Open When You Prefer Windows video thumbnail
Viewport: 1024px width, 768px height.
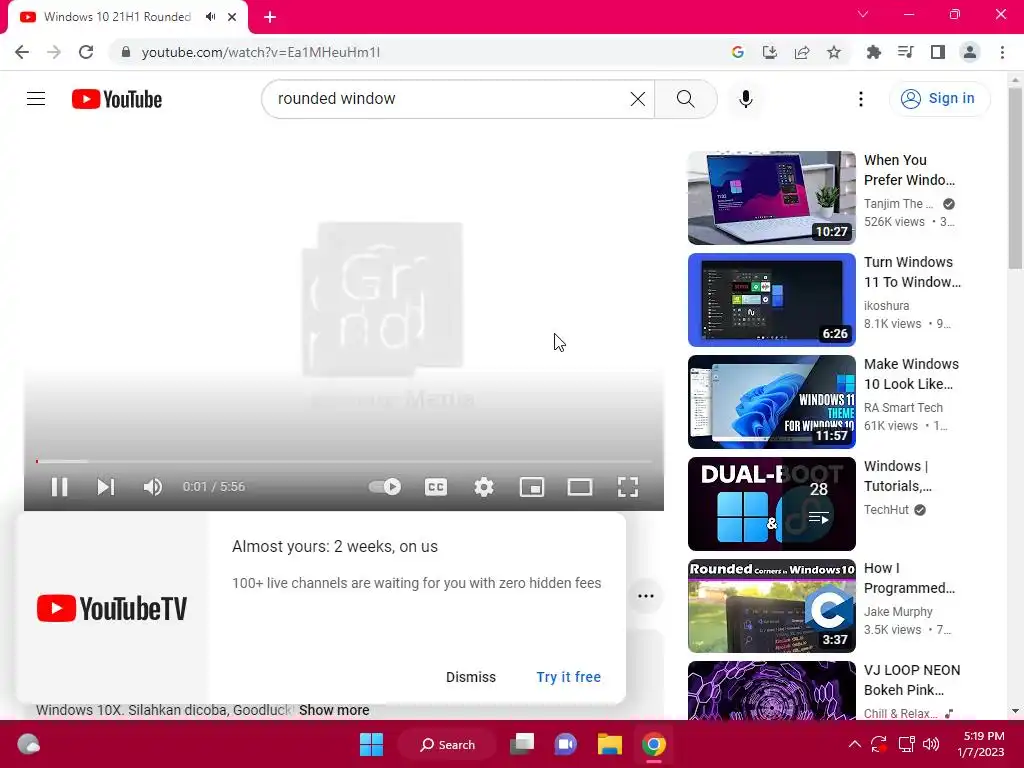click(x=771, y=198)
